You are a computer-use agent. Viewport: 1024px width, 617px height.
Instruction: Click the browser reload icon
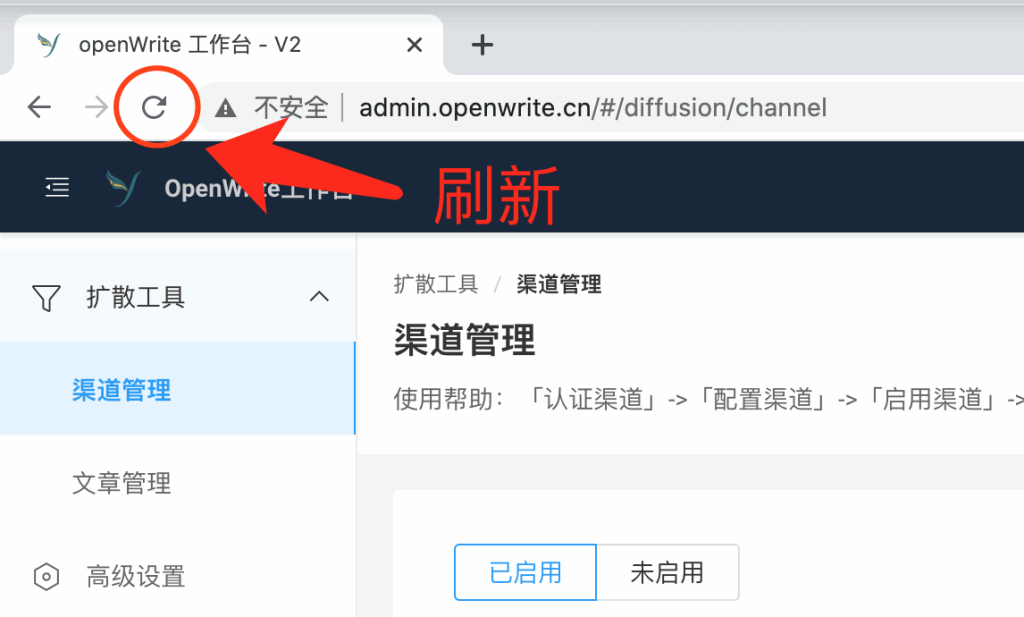[154, 107]
